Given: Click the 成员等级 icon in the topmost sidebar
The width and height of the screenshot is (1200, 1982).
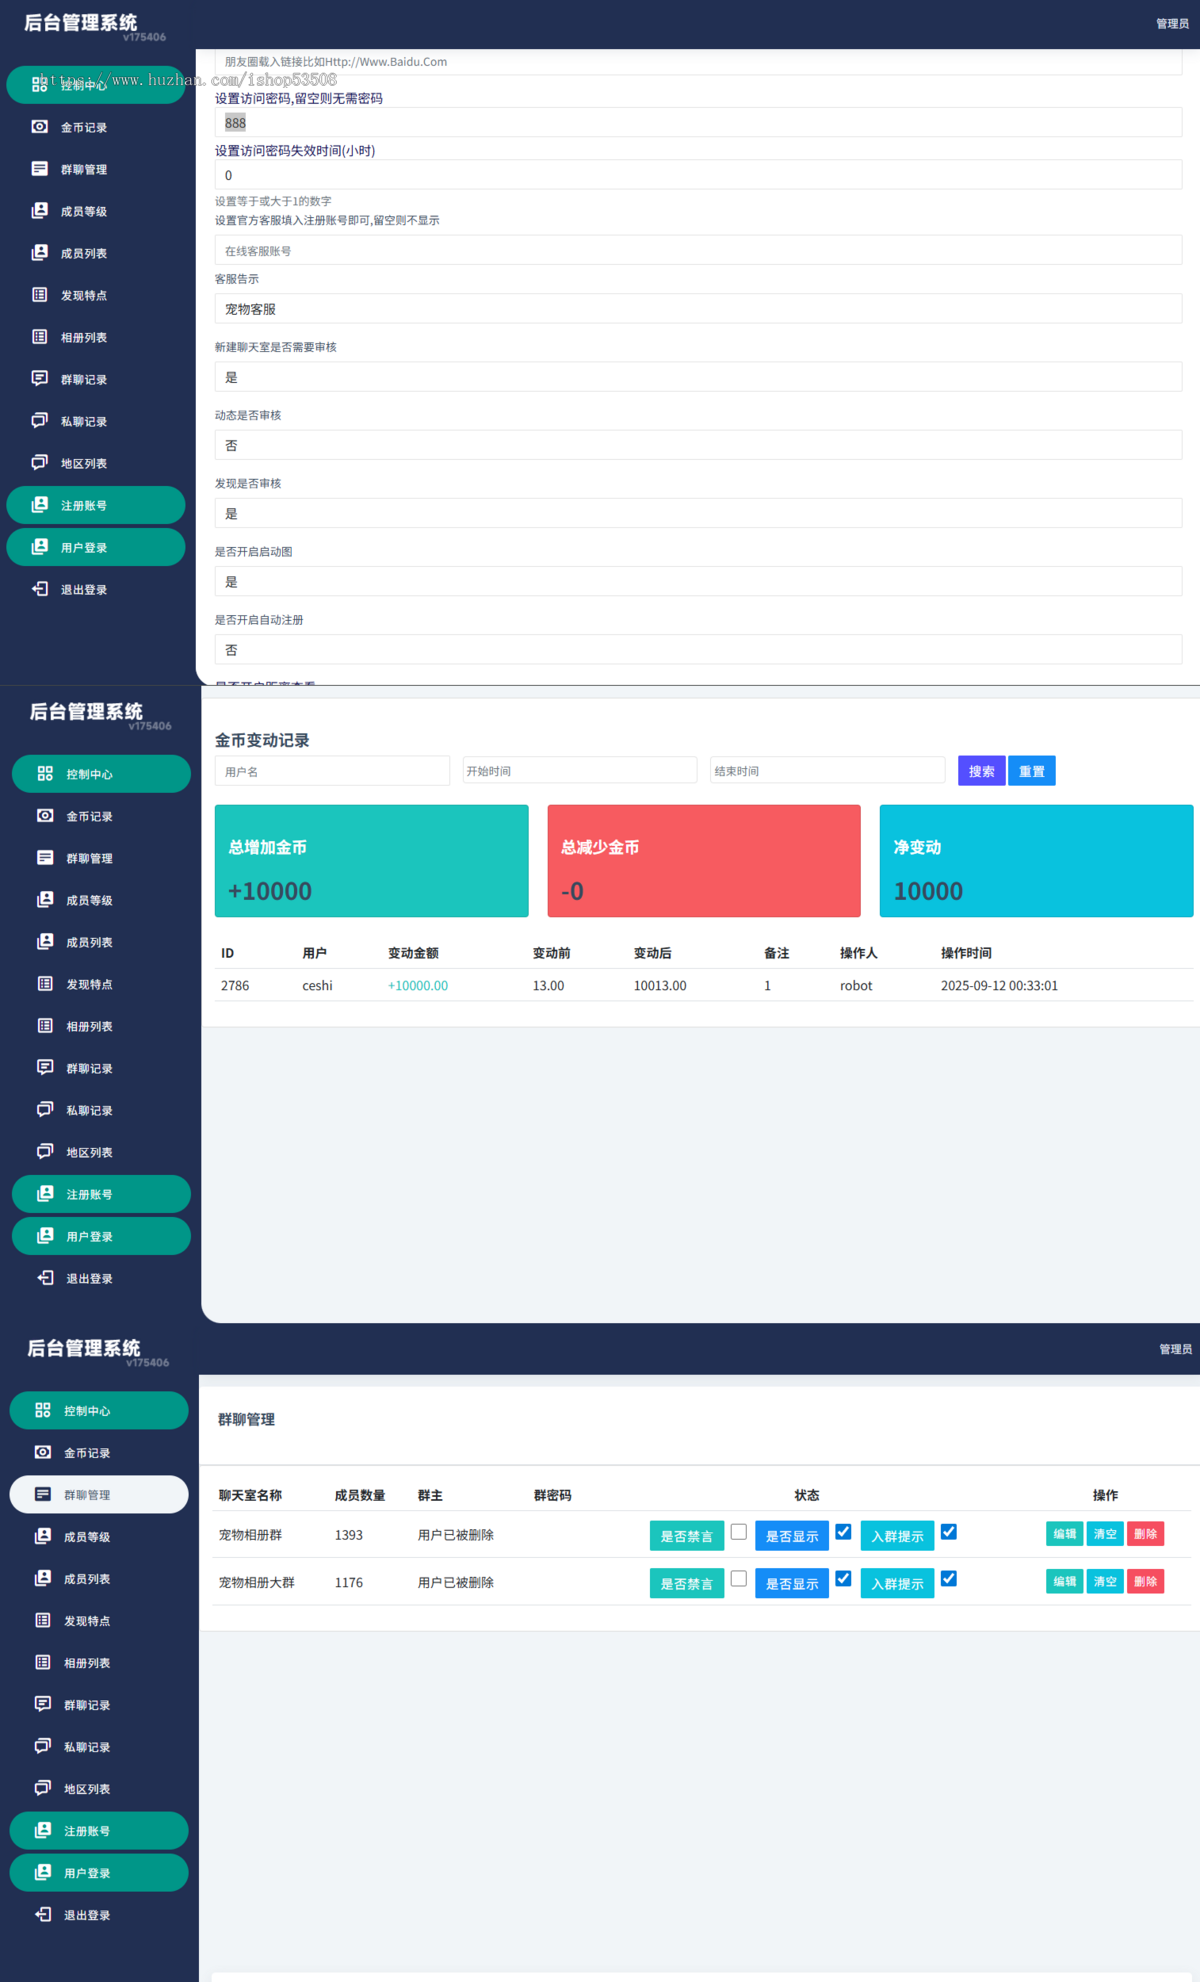Looking at the screenshot, I should pyautogui.click(x=40, y=211).
